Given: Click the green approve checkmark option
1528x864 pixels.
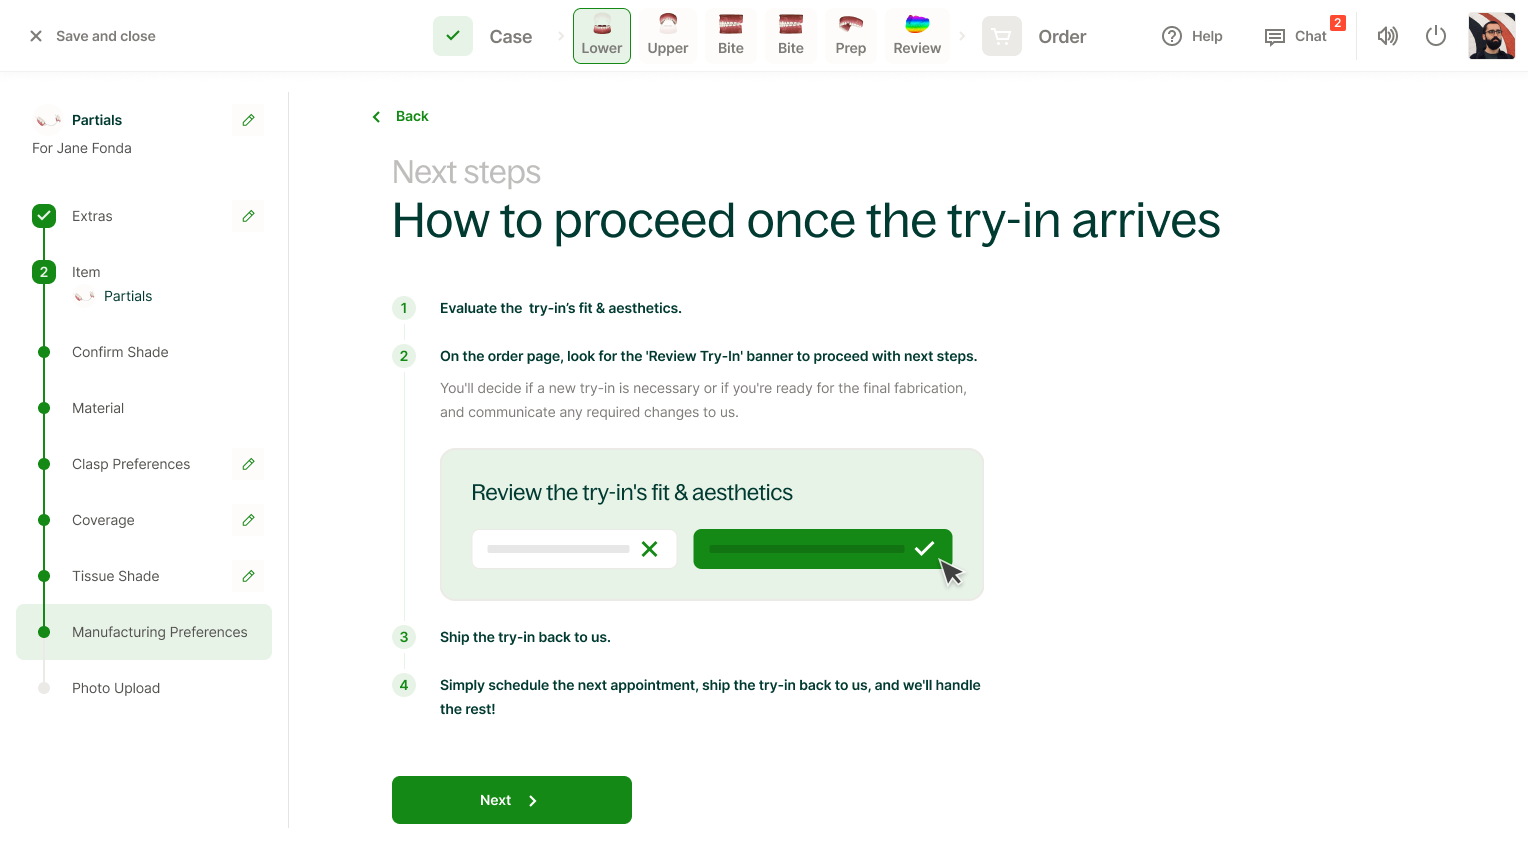Looking at the screenshot, I should click(823, 549).
